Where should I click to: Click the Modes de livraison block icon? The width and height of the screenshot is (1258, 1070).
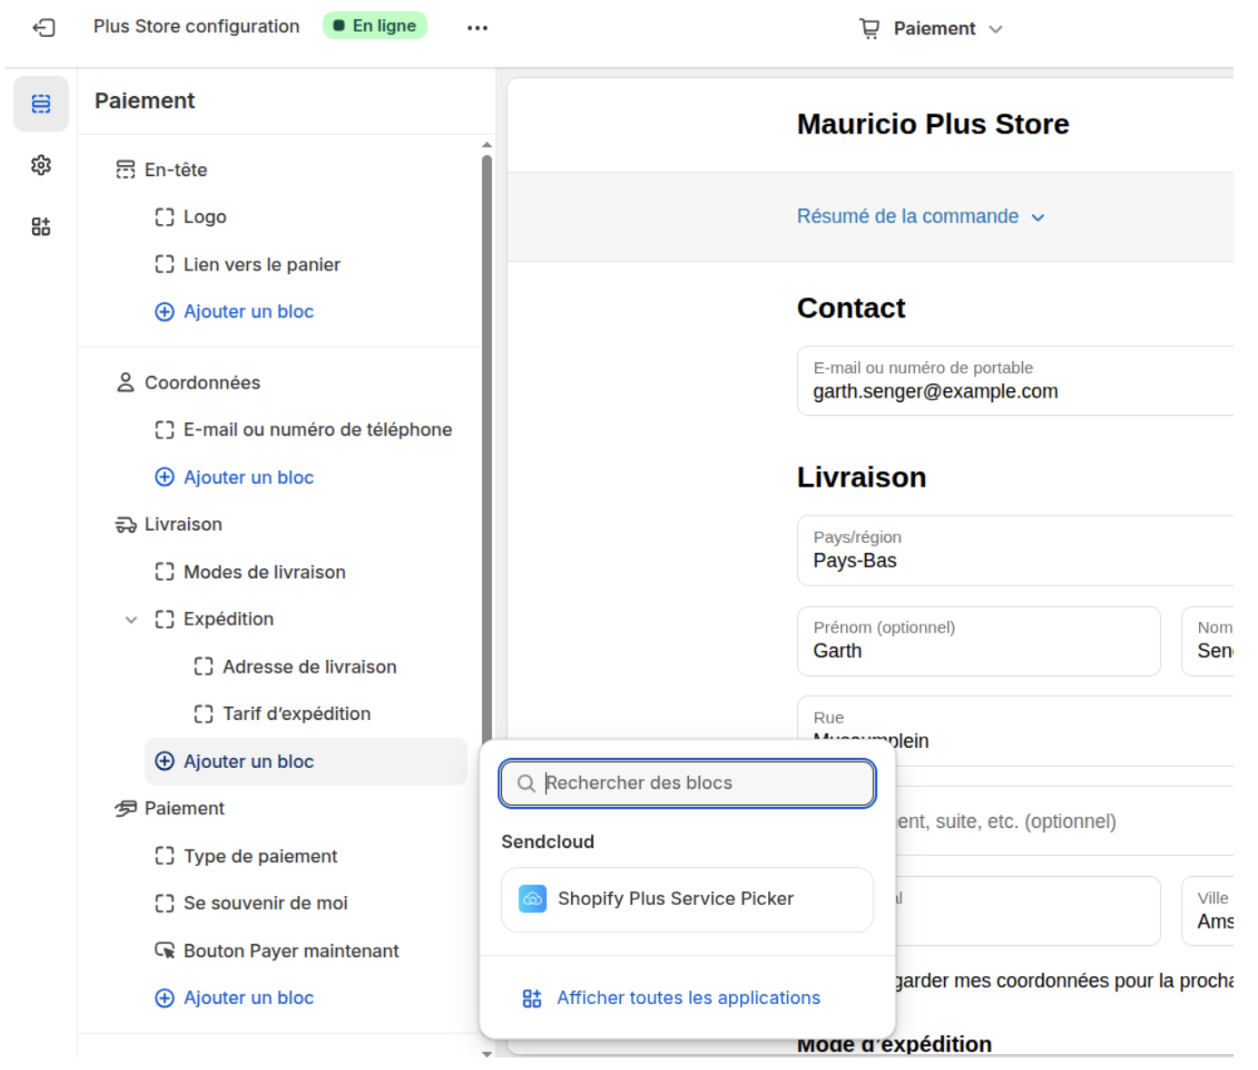click(165, 572)
